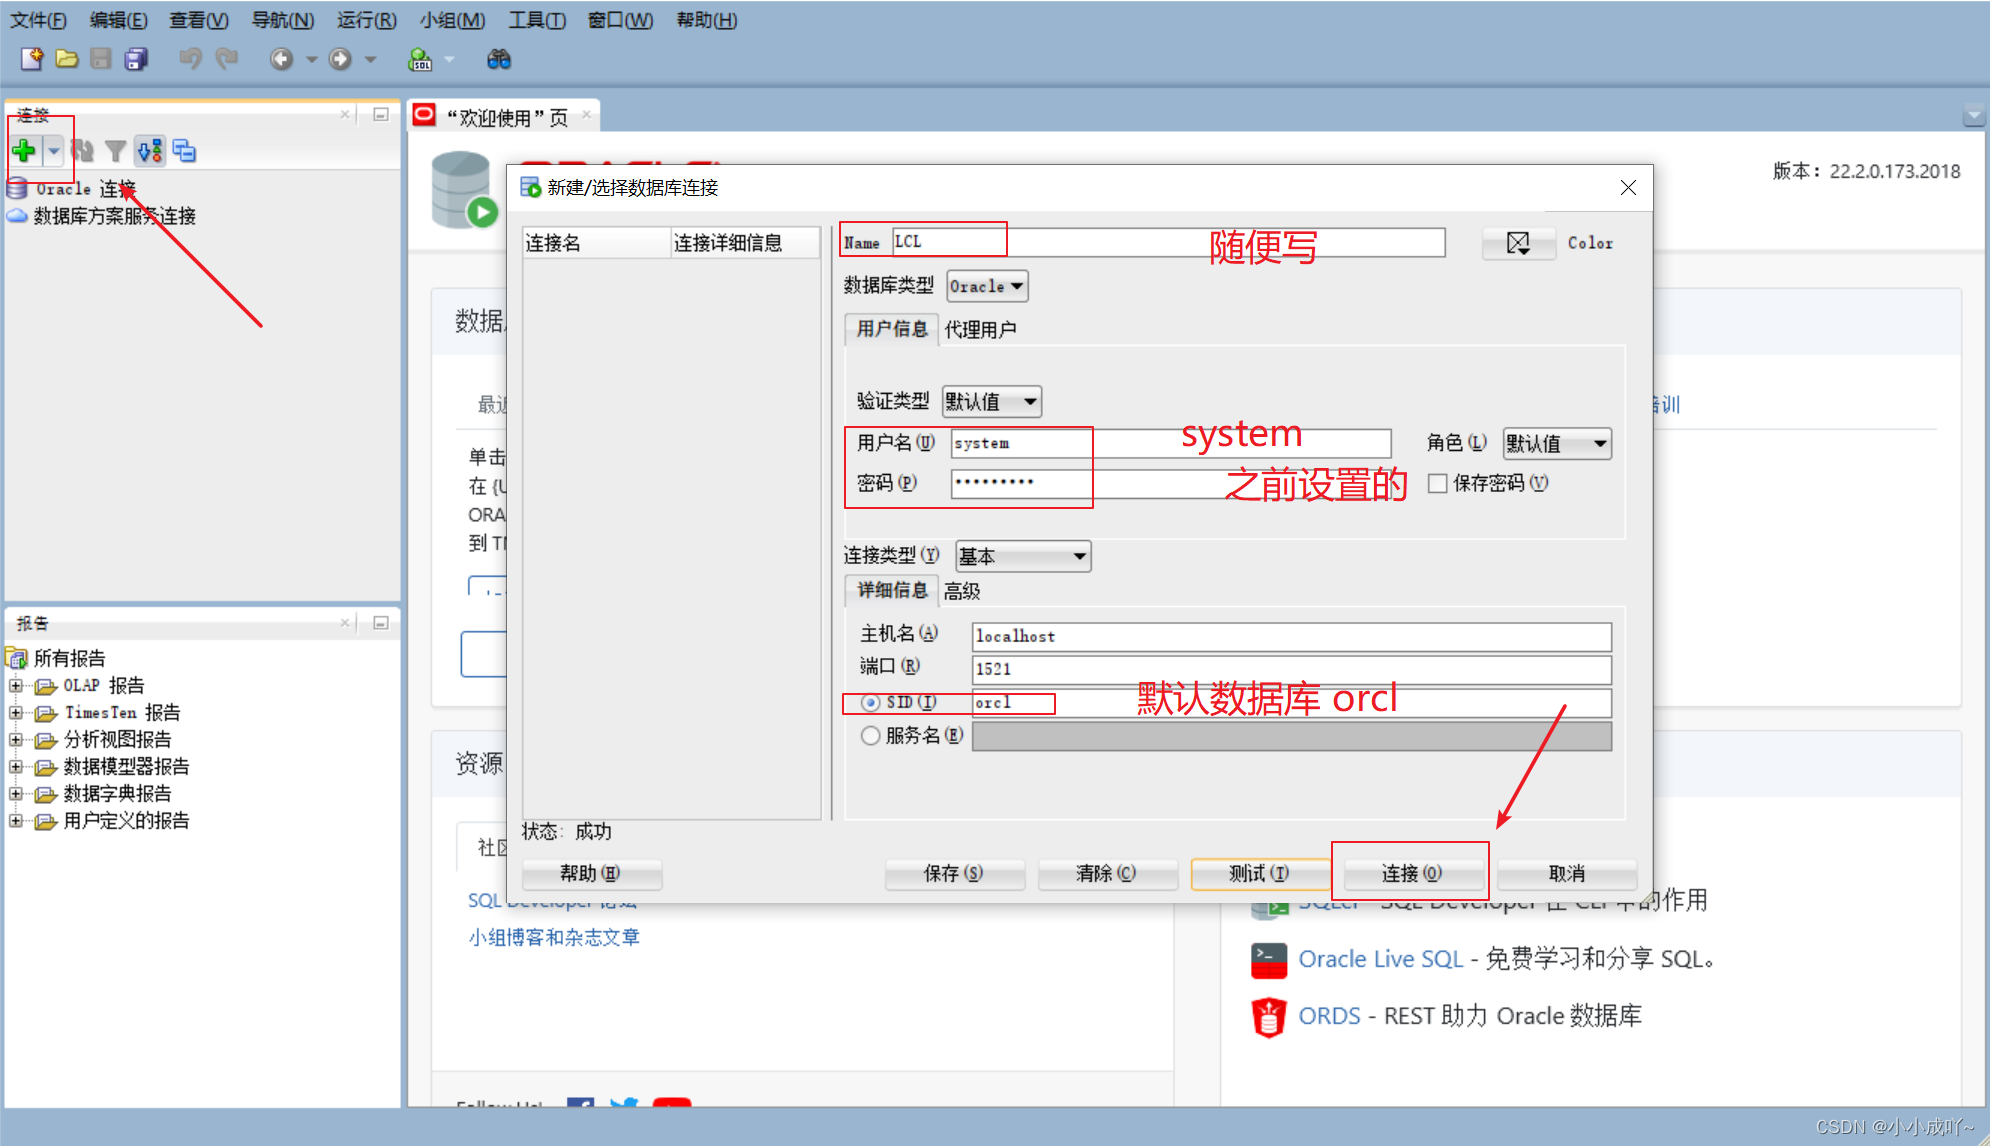Click the Save All toolbar icon
This screenshot has height=1146, width=1990.
tap(136, 59)
